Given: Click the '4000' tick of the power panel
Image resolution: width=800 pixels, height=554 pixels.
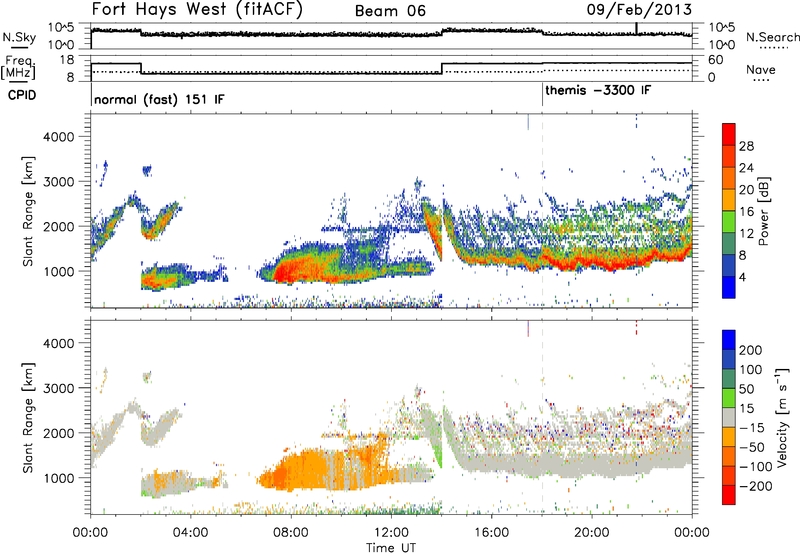Looking at the screenshot, I should pyautogui.click(x=58, y=137).
